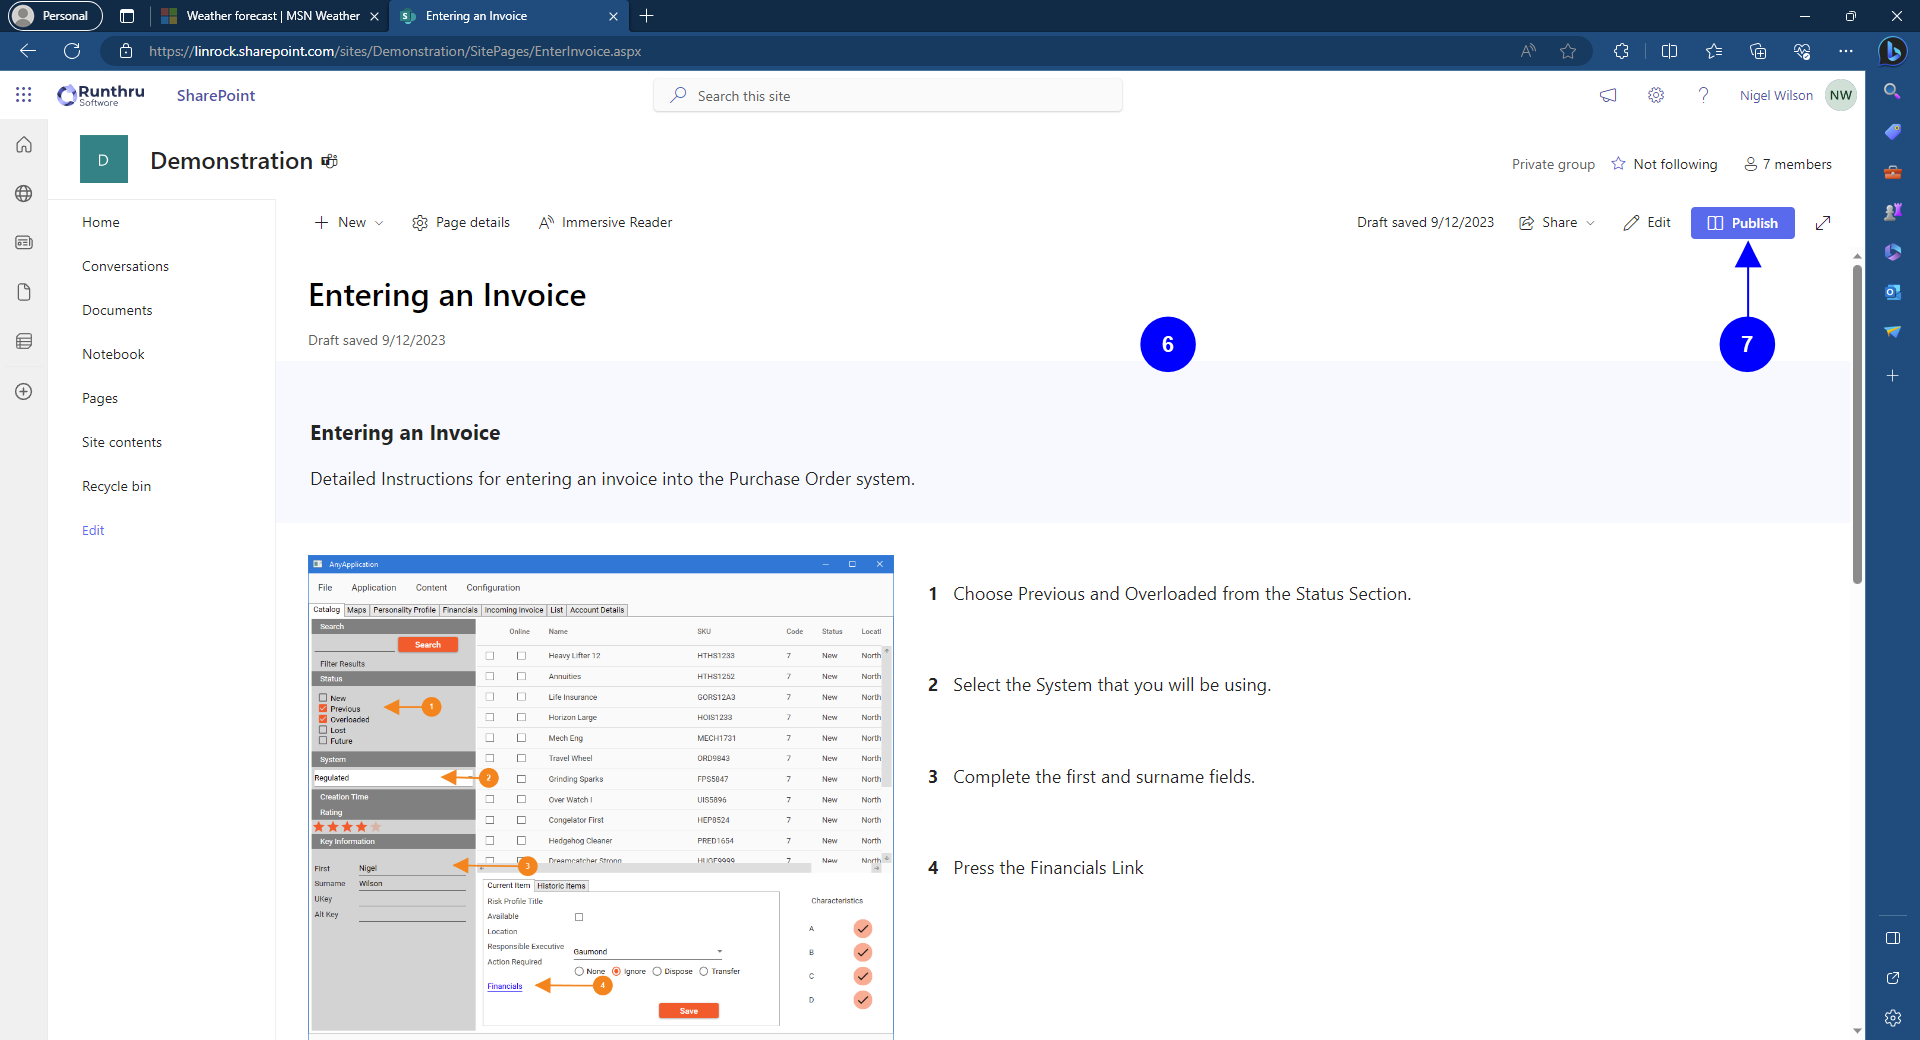Open the help question mark icon
1920x1040 pixels.
tap(1703, 95)
